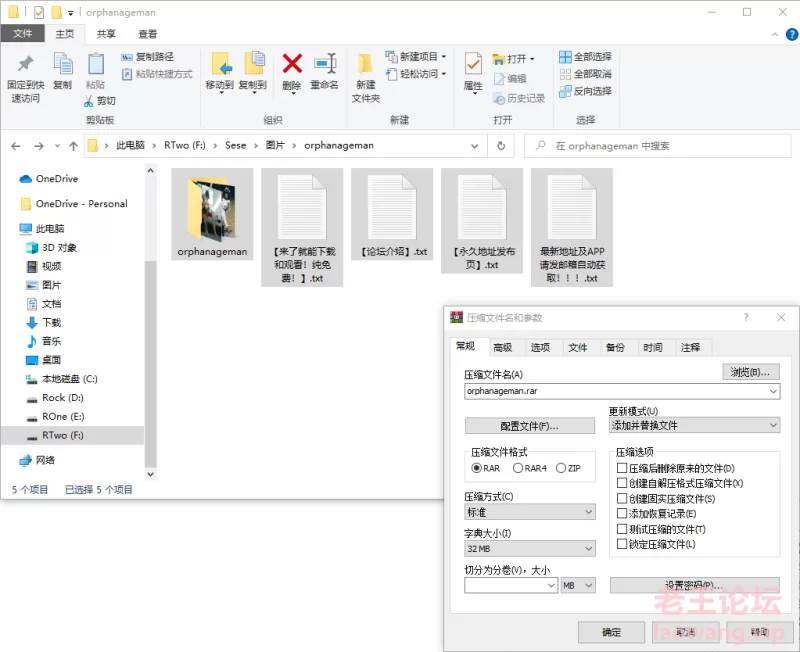The image size is (800, 652).
Task: Check test archived files (测试压缩的文件)
Action: 622,529
